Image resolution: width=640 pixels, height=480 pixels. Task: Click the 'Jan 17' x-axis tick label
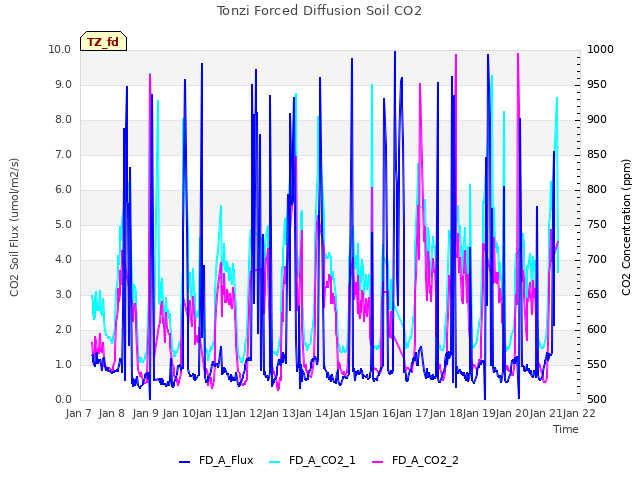412,413
